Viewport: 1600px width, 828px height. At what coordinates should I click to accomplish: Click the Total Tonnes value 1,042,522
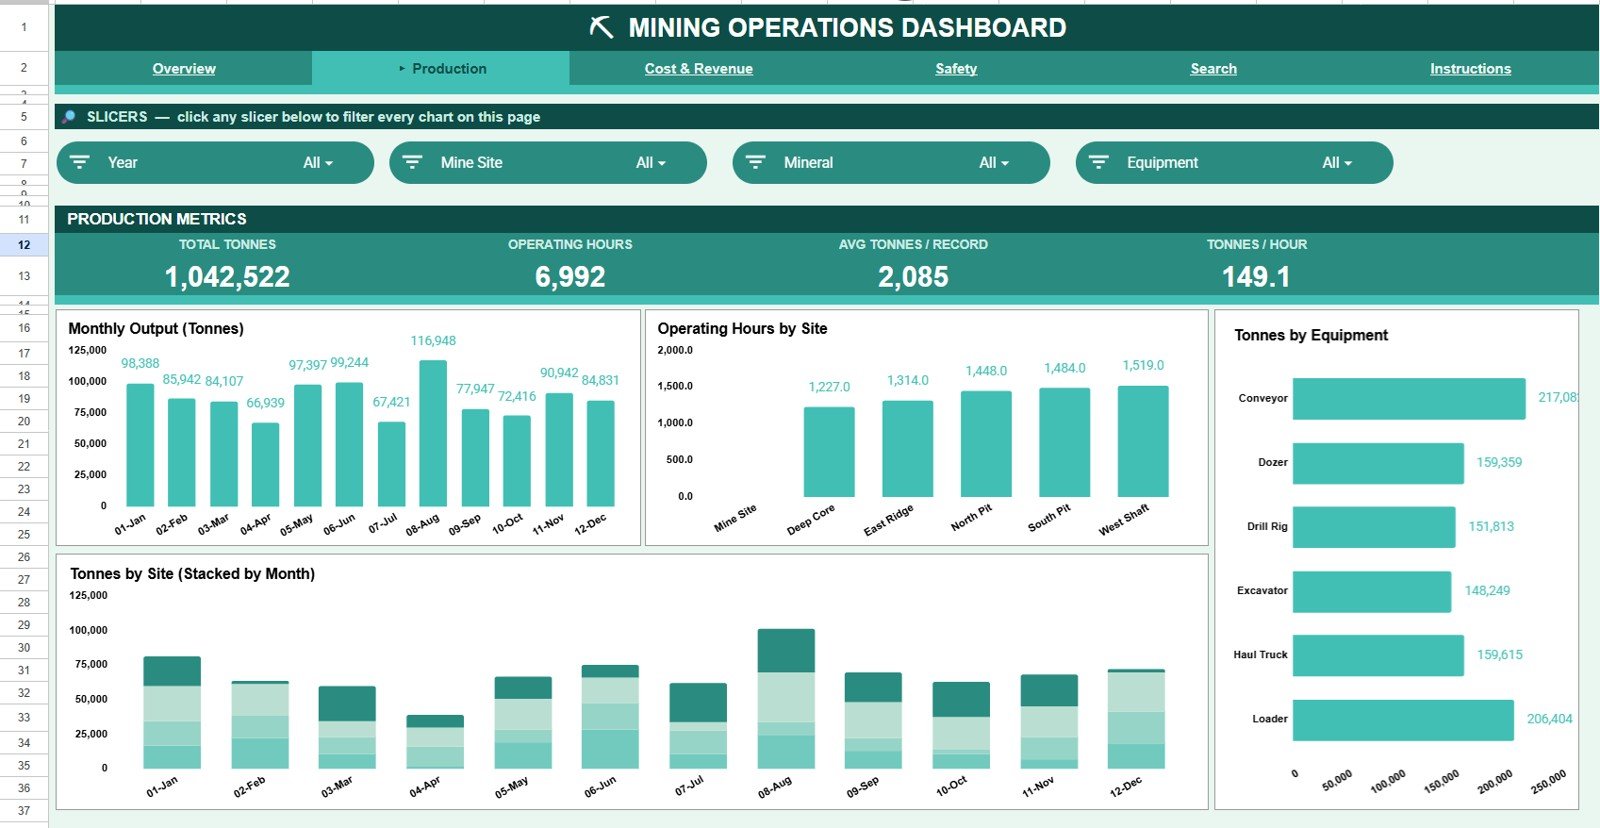227,277
